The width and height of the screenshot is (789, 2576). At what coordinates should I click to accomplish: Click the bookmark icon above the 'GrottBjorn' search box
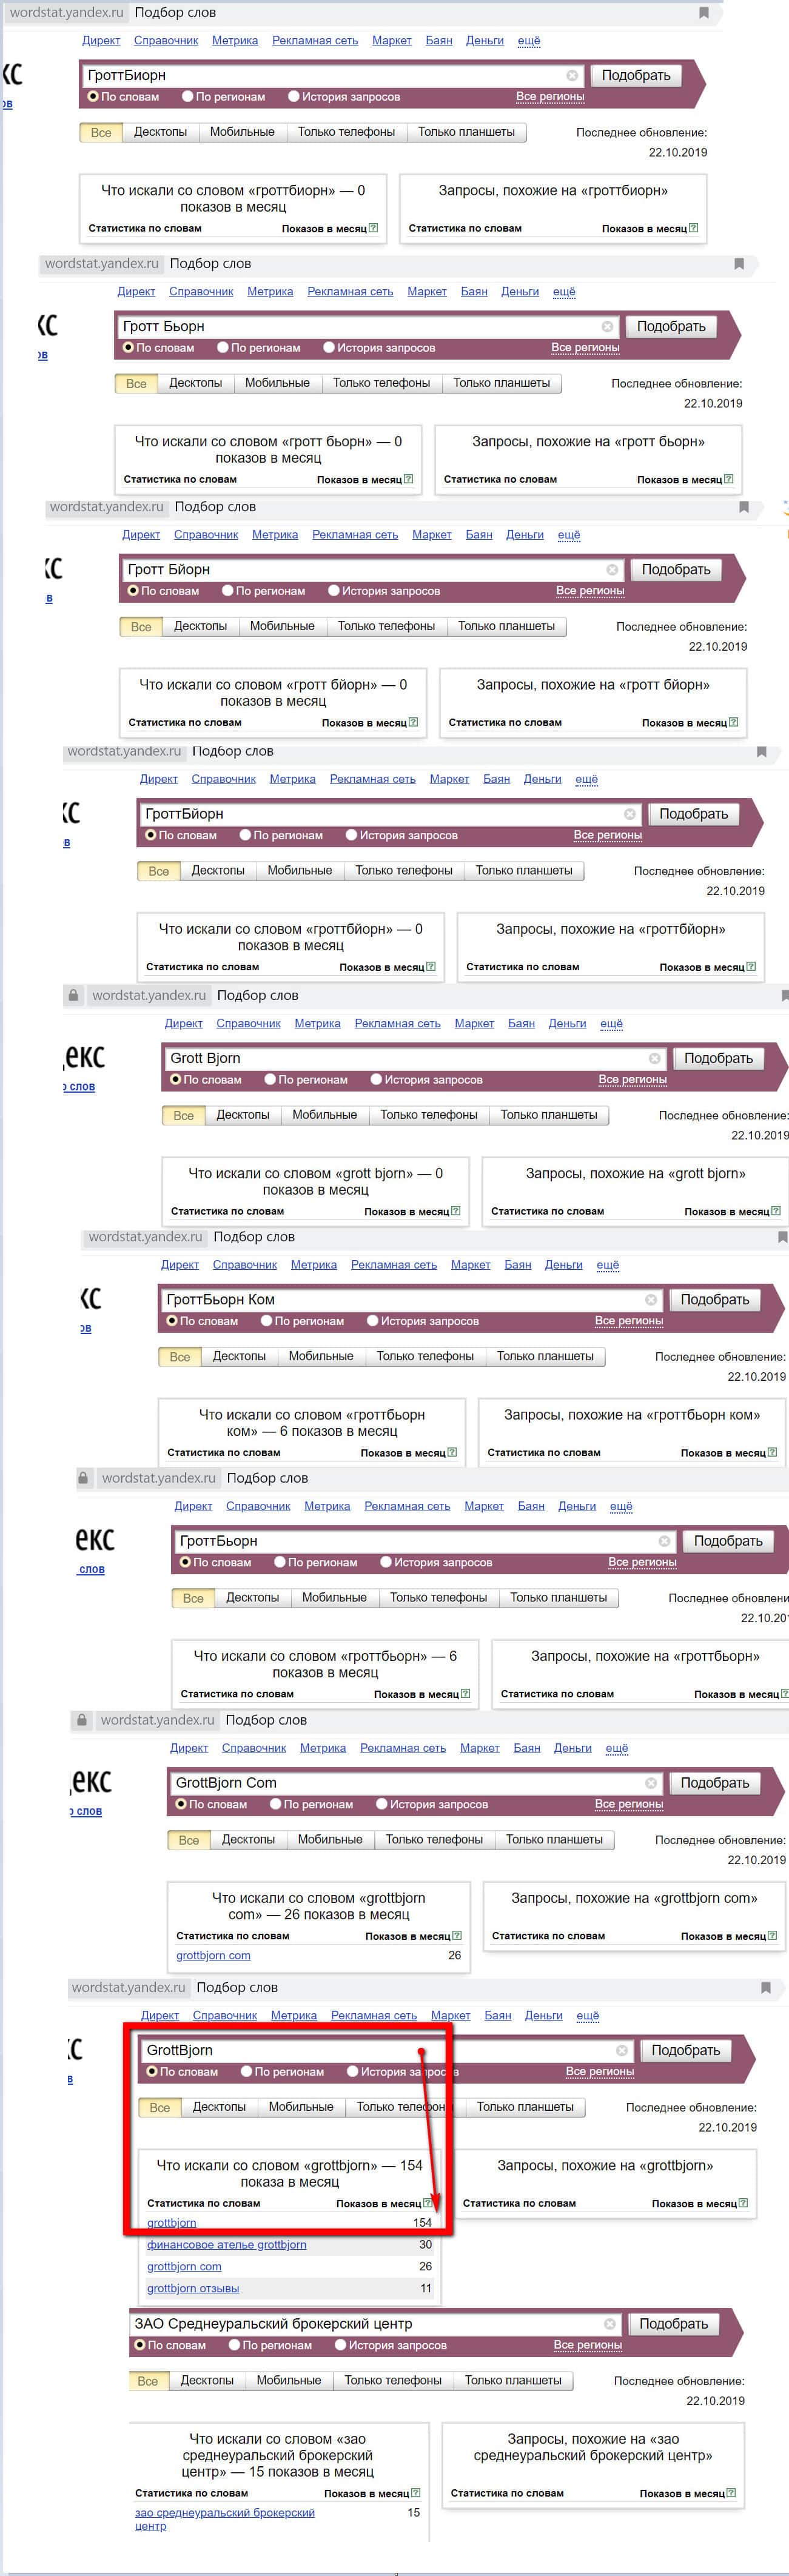click(765, 1987)
